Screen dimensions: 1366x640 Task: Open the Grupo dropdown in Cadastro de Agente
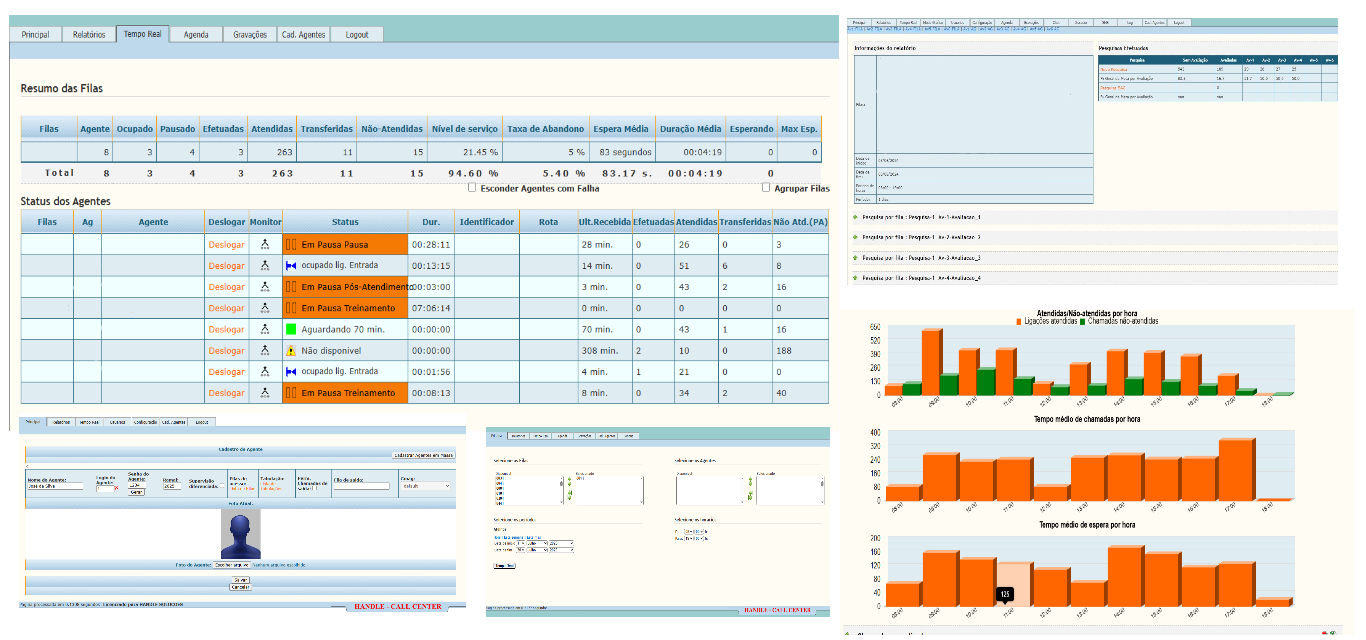[x=425, y=486]
